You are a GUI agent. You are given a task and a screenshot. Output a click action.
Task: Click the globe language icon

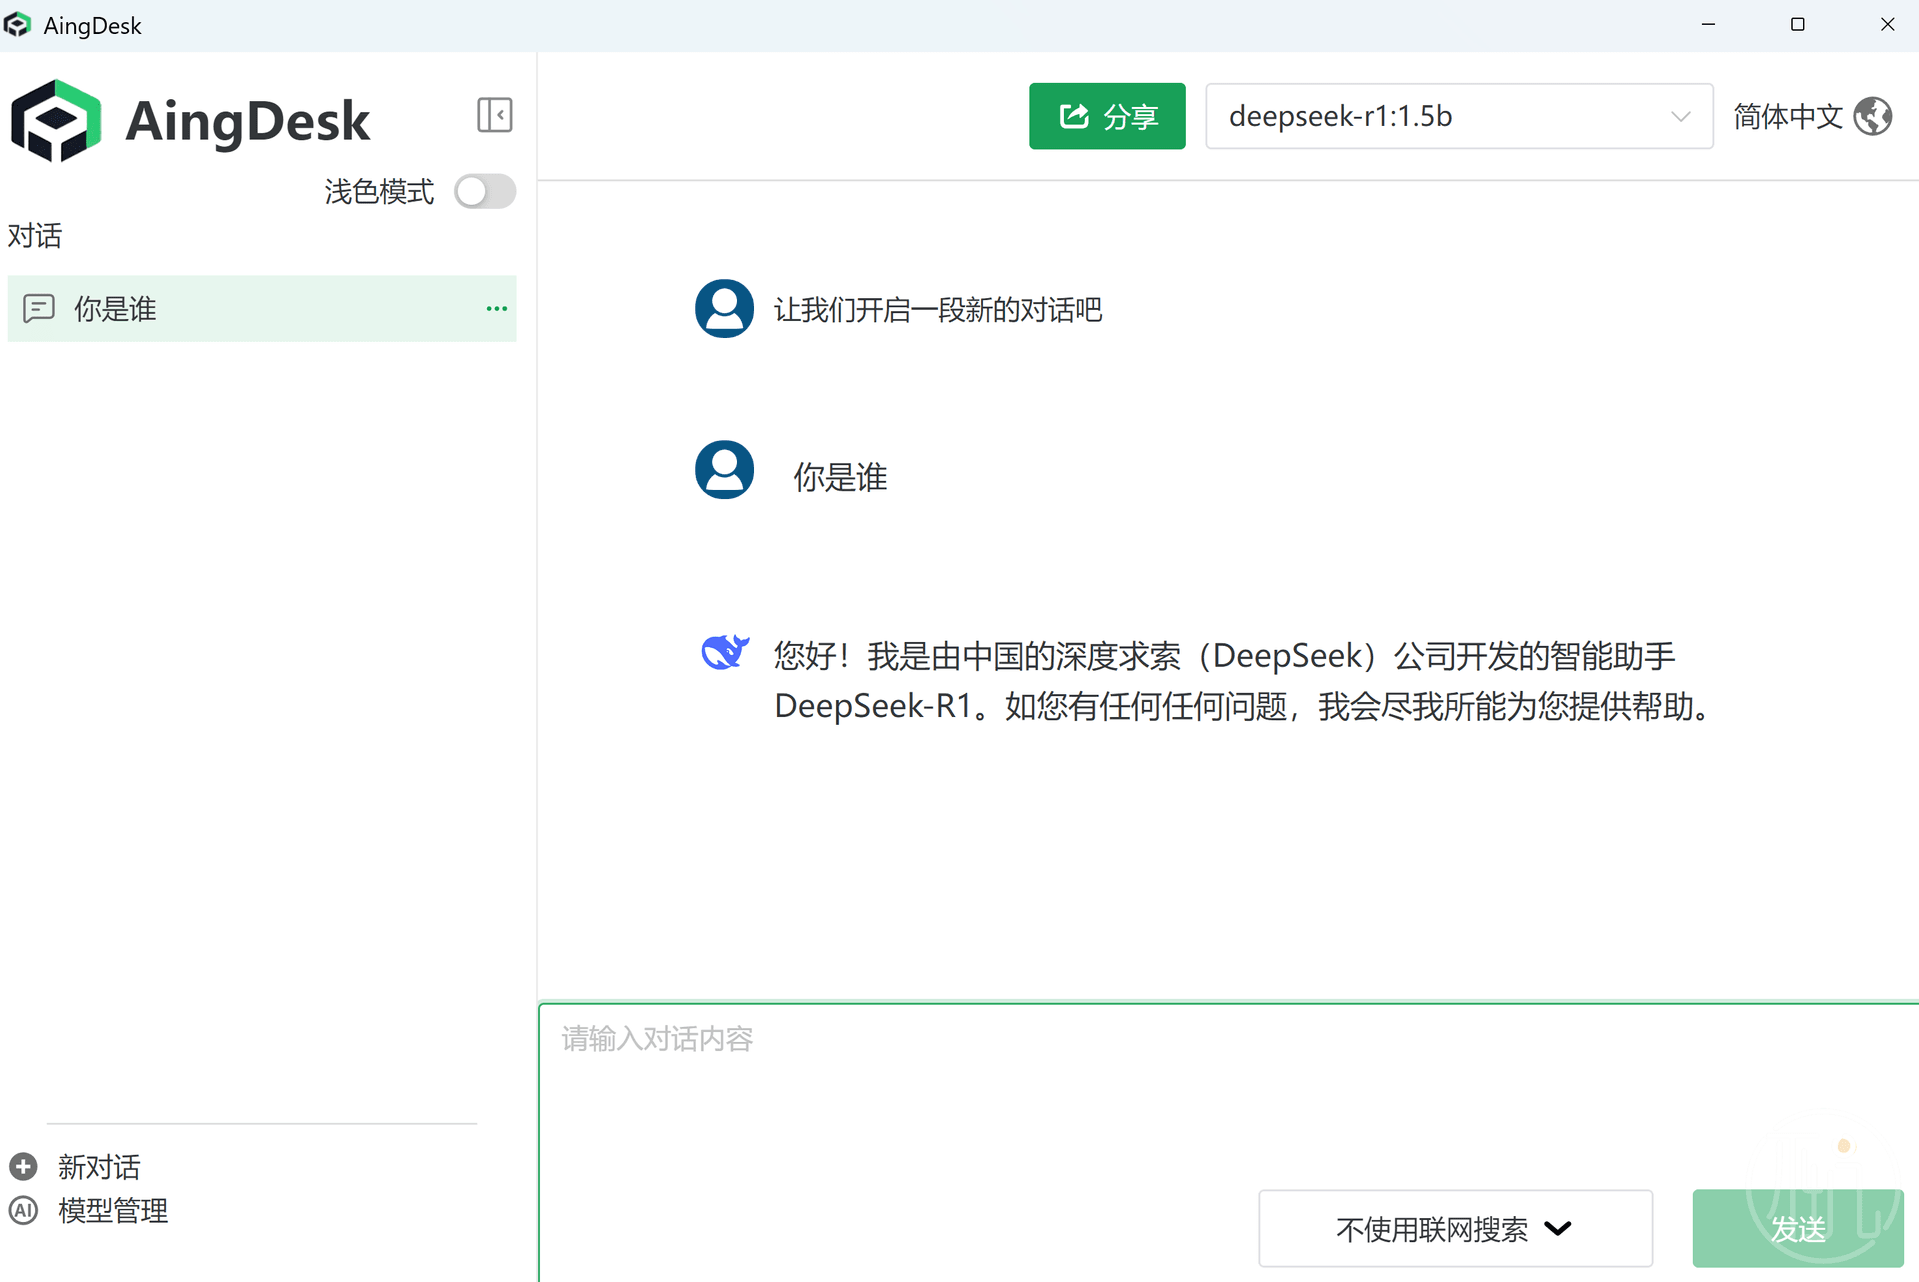click(1873, 116)
